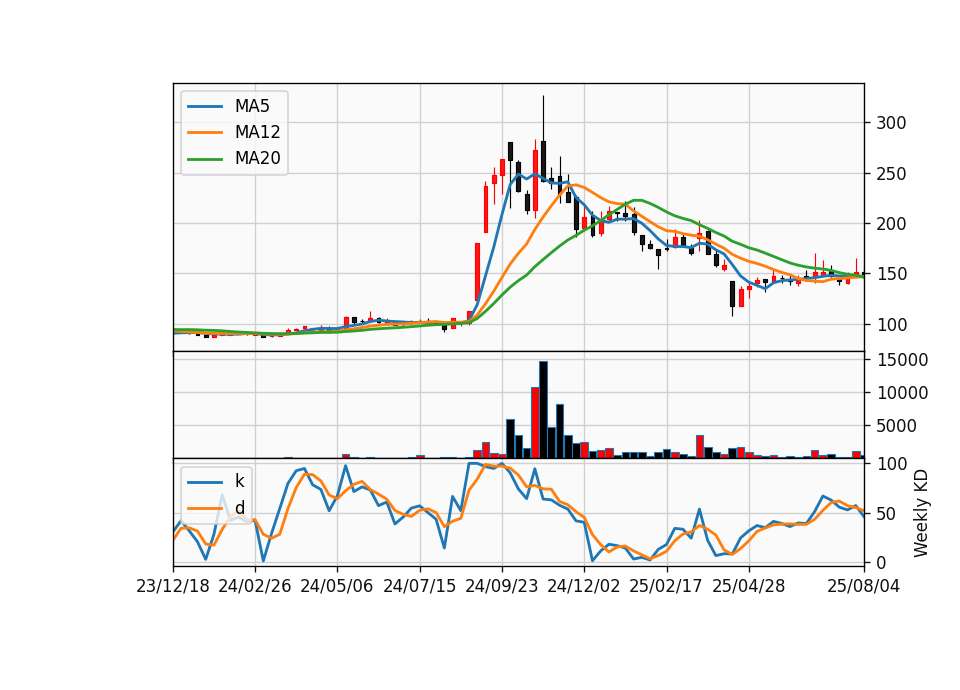Click the blue MA5 legend line sample
The image size is (960, 690).
click(x=205, y=107)
